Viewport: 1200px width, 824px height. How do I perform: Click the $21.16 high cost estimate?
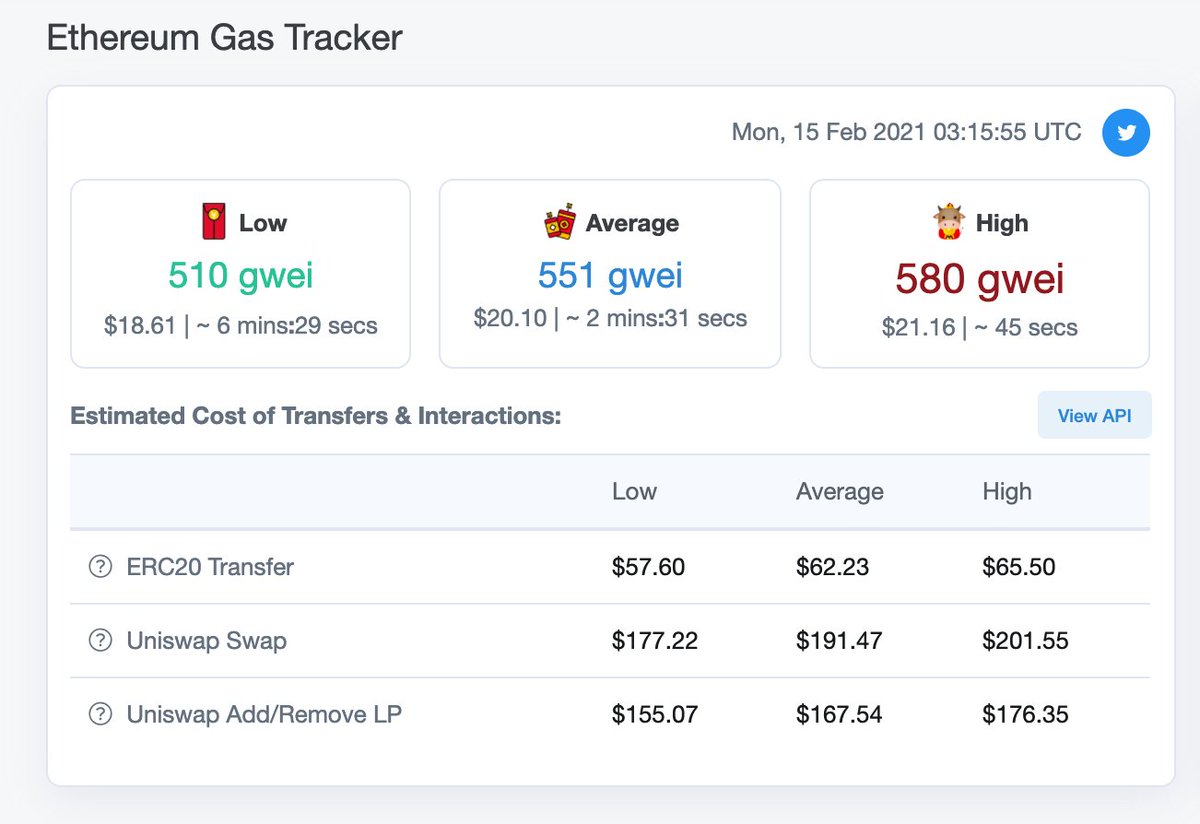(918, 327)
